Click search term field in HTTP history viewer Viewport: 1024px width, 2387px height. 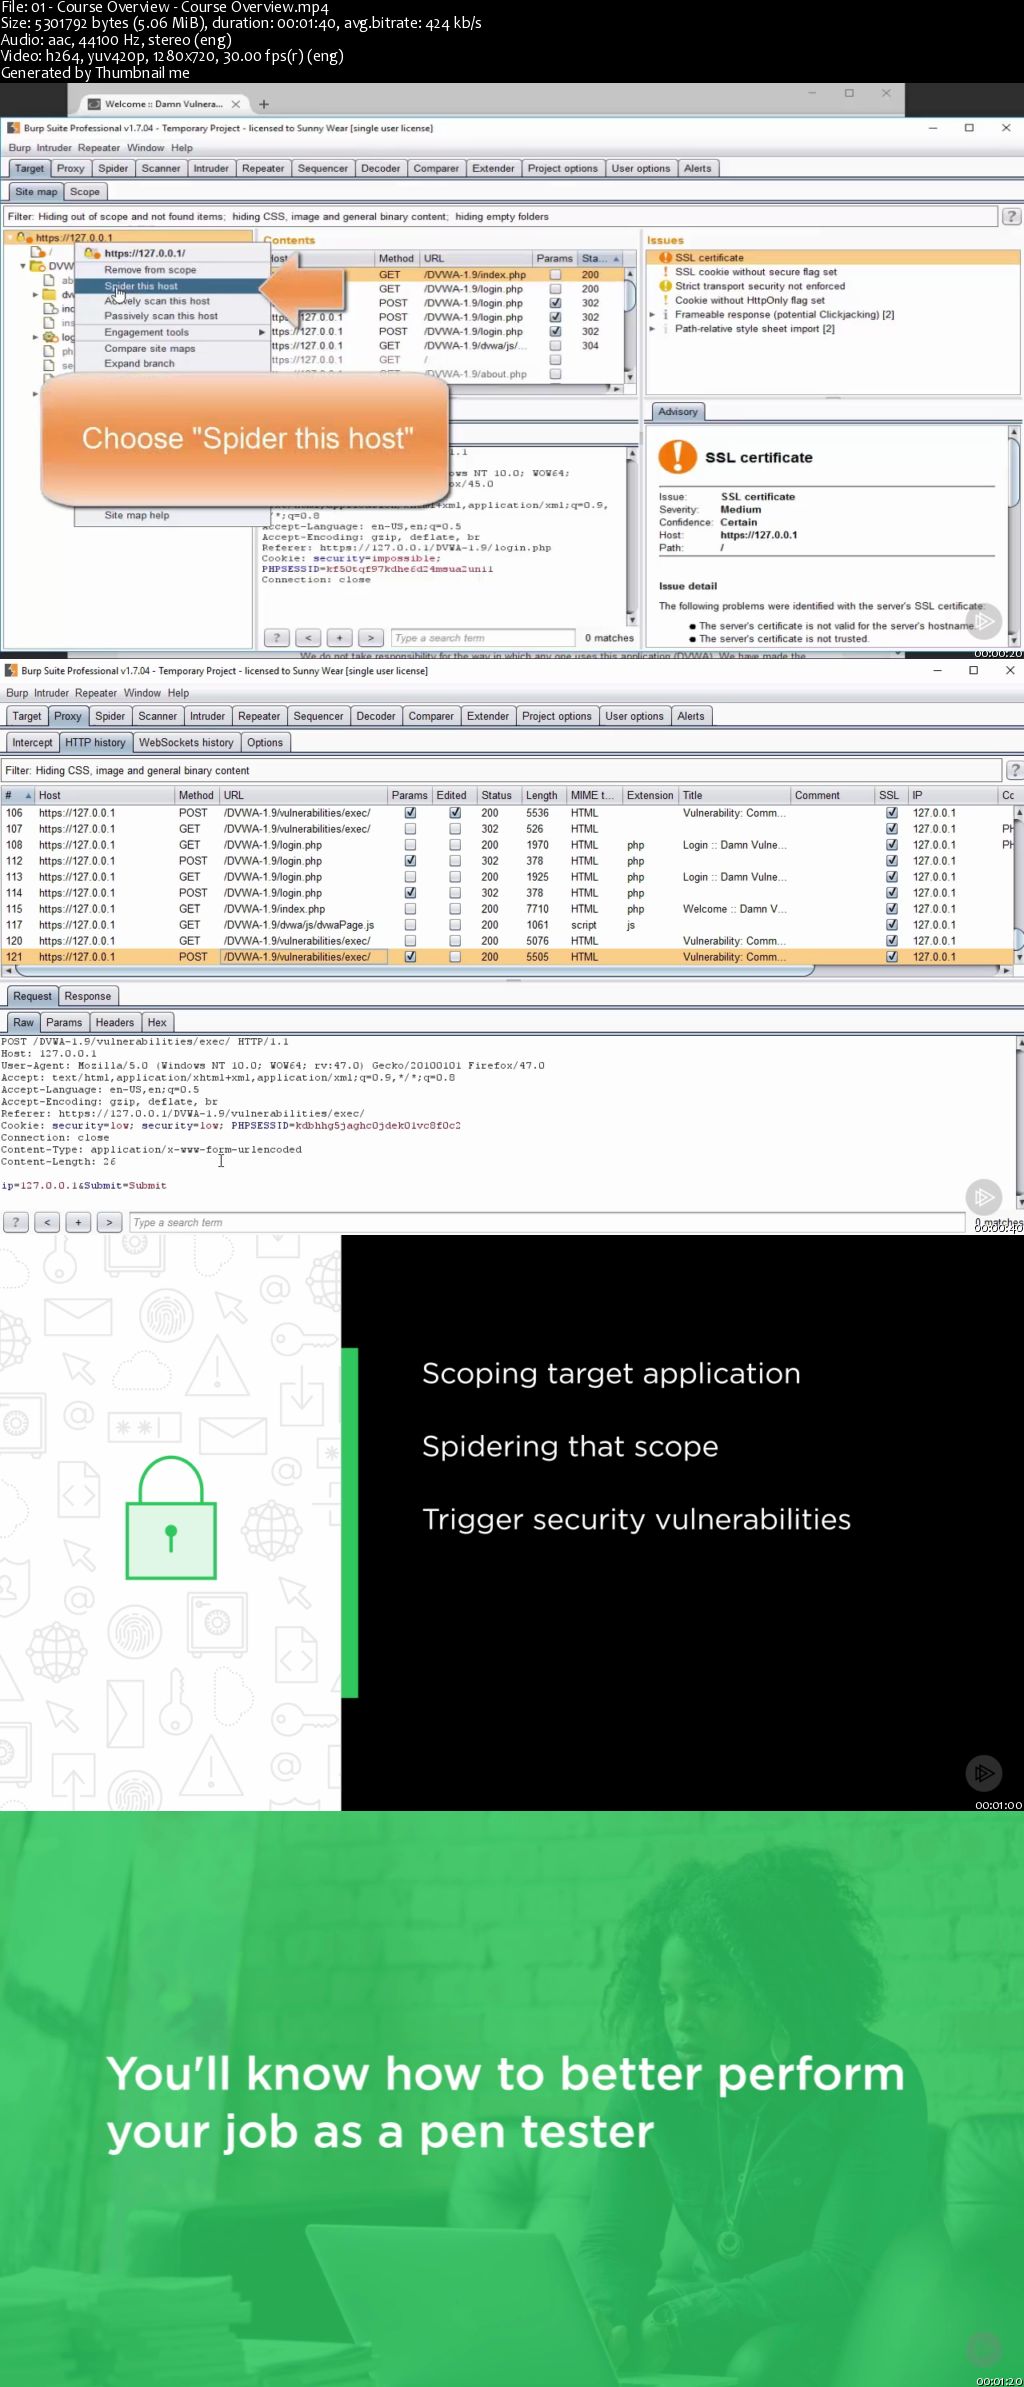(546, 1222)
